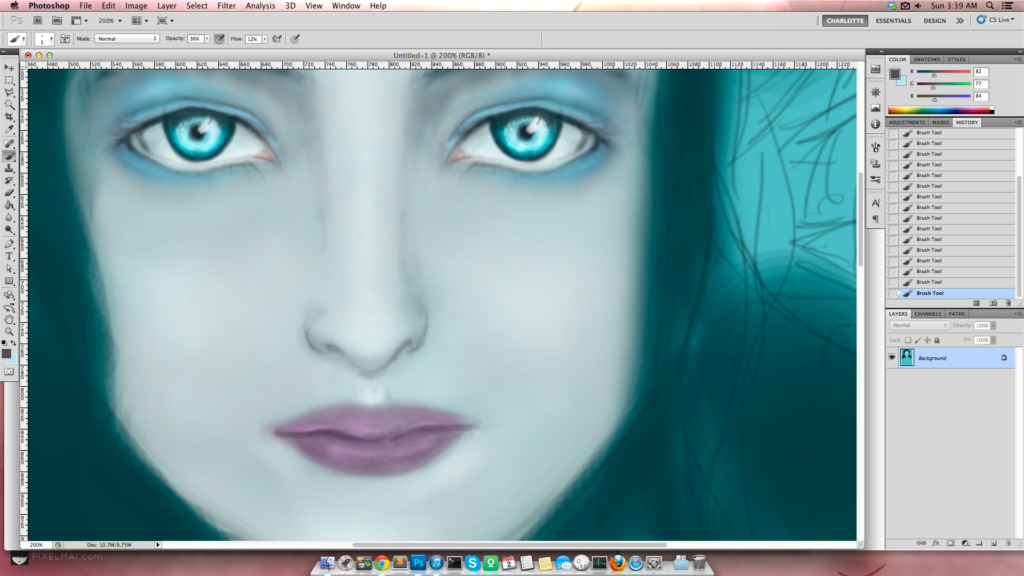The image size is (1024, 576).
Task: Select the Hand tool
Action: pos(9,320)
